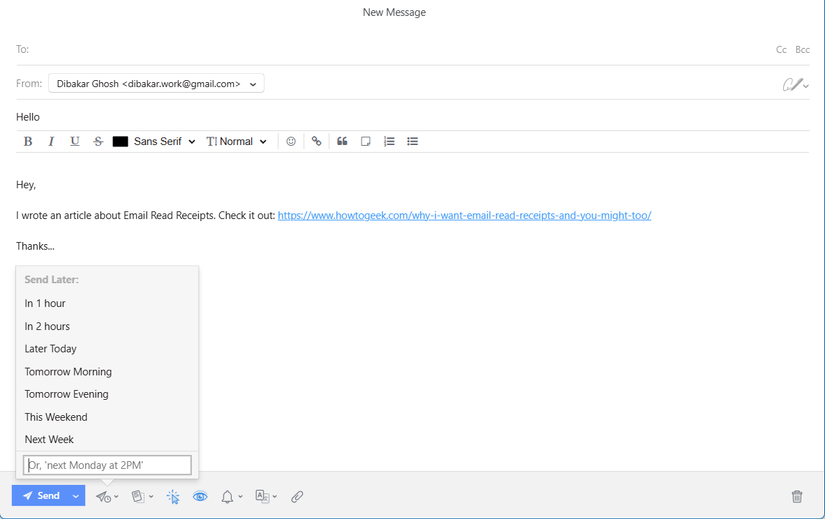Click the 'Thanks...' line in message body
Viewport: 825px width, 519px height.
coord(35,246)
